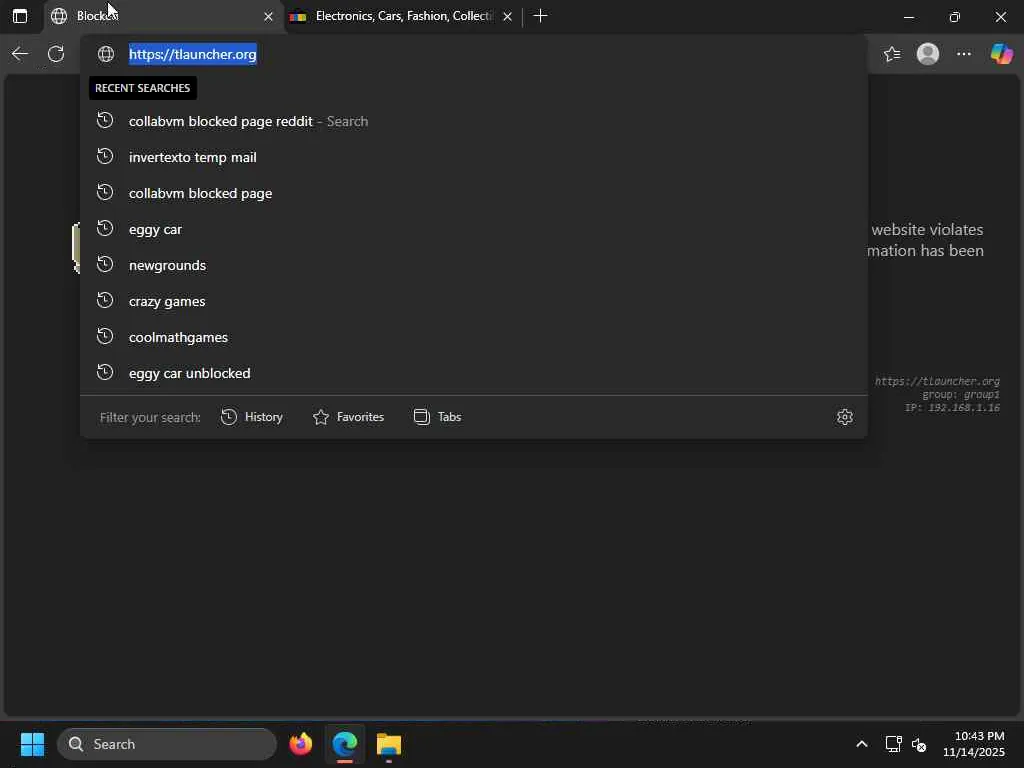This screenshot has width=1024, height=768.
Task: Click the RECENT SEARCHES label
Action: coord(142,88)
